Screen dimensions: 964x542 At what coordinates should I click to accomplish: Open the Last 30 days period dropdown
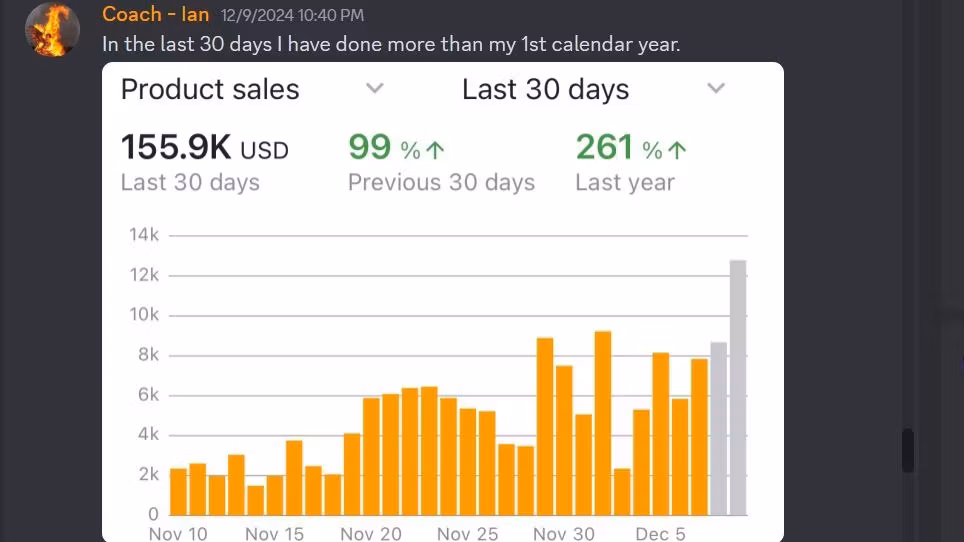593,89
